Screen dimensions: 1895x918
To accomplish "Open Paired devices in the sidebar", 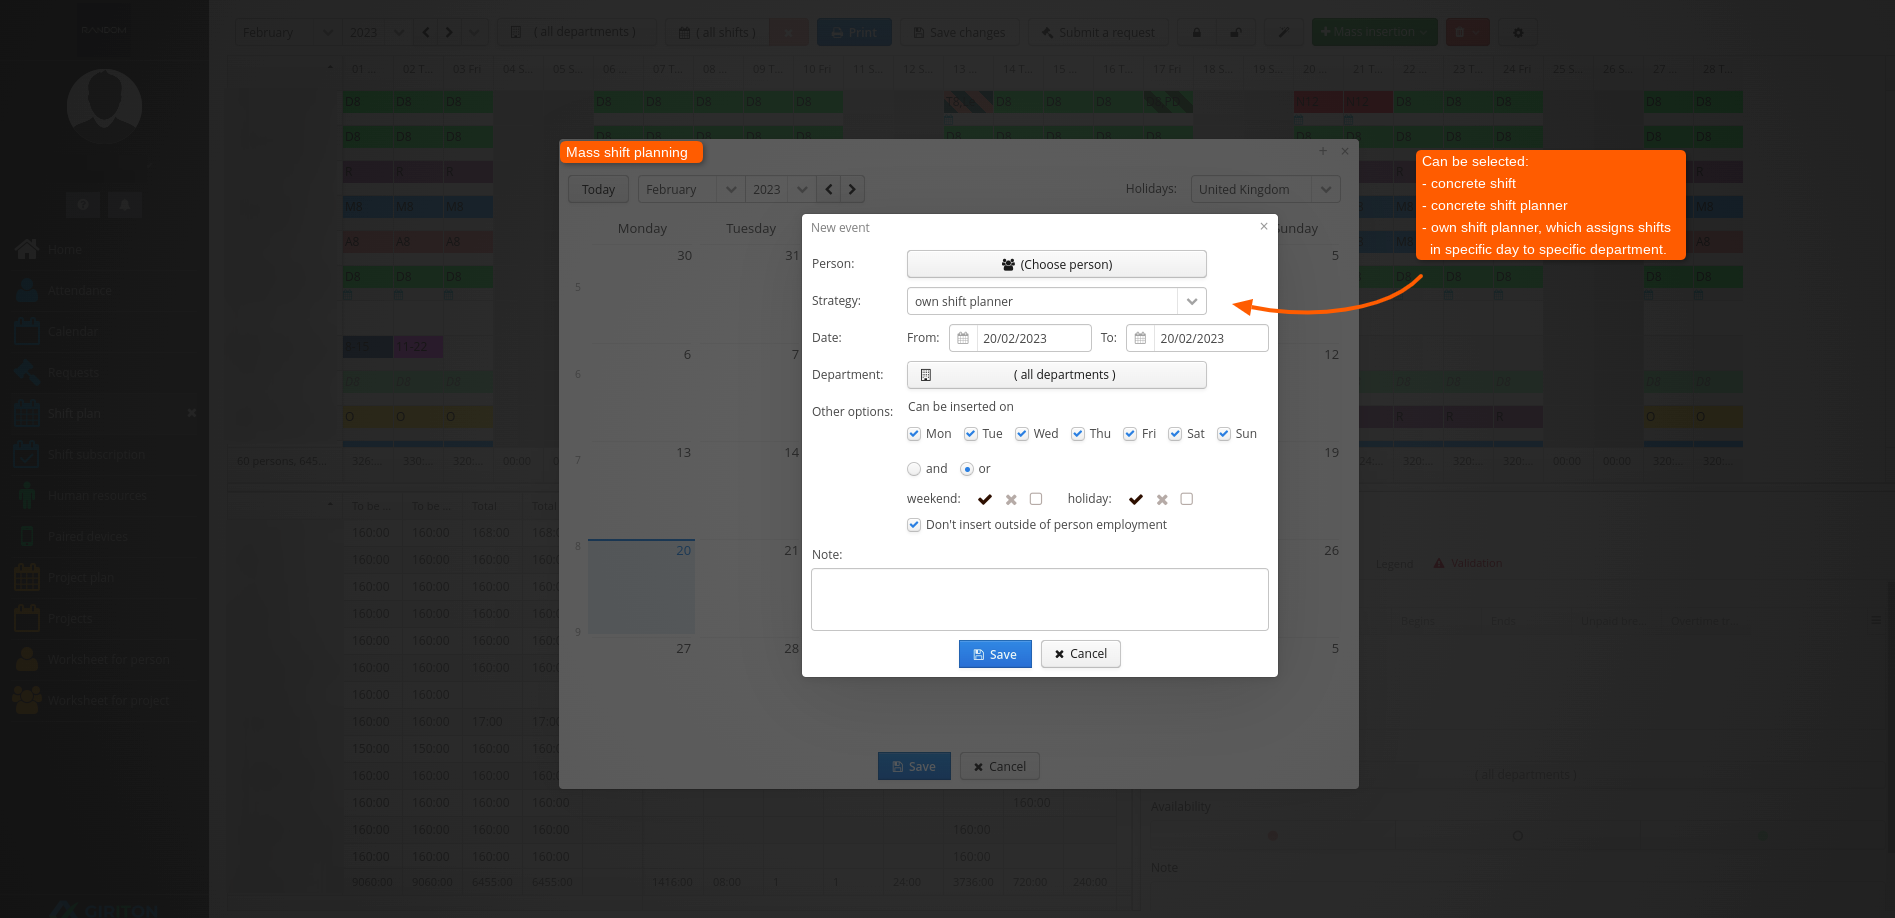I will pyautogui.click(x=88, y=536).
